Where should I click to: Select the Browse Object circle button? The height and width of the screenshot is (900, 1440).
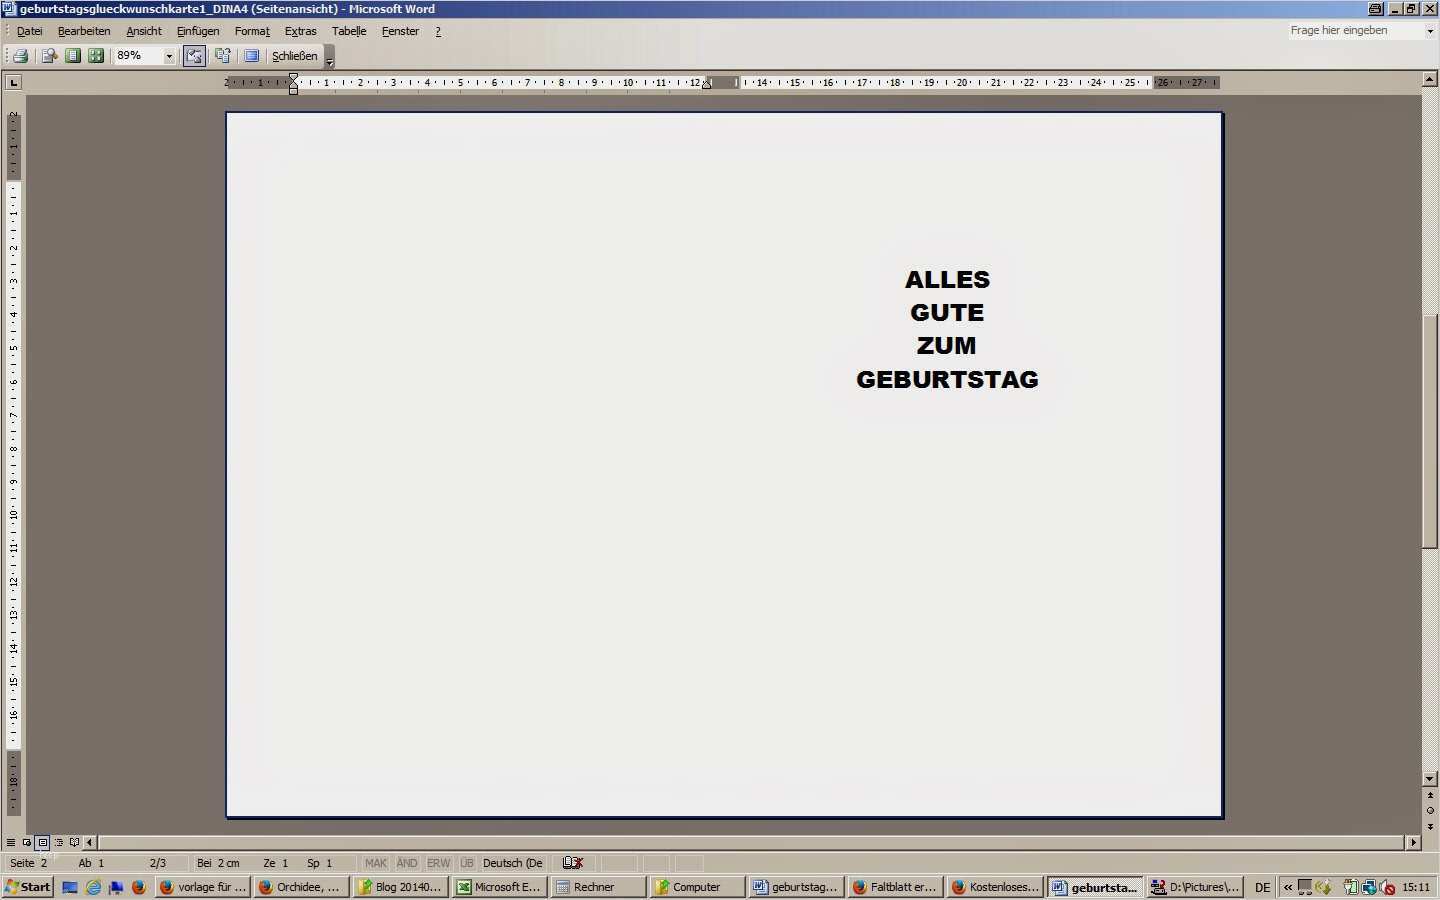pyautogui.click(x=1430, y=810)
